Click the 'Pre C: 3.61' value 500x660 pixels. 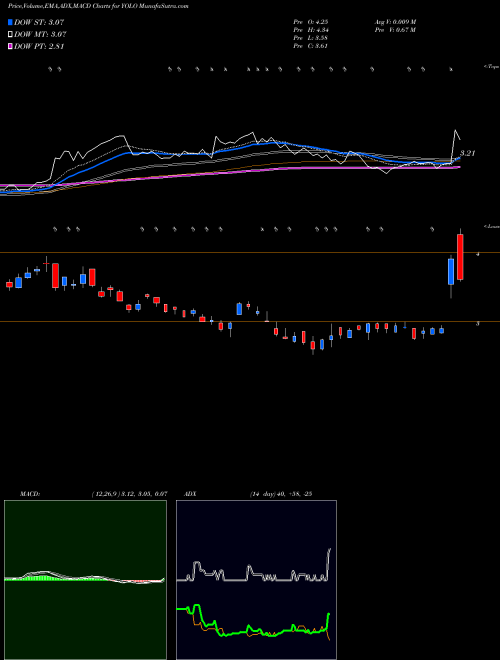point(311,46)
